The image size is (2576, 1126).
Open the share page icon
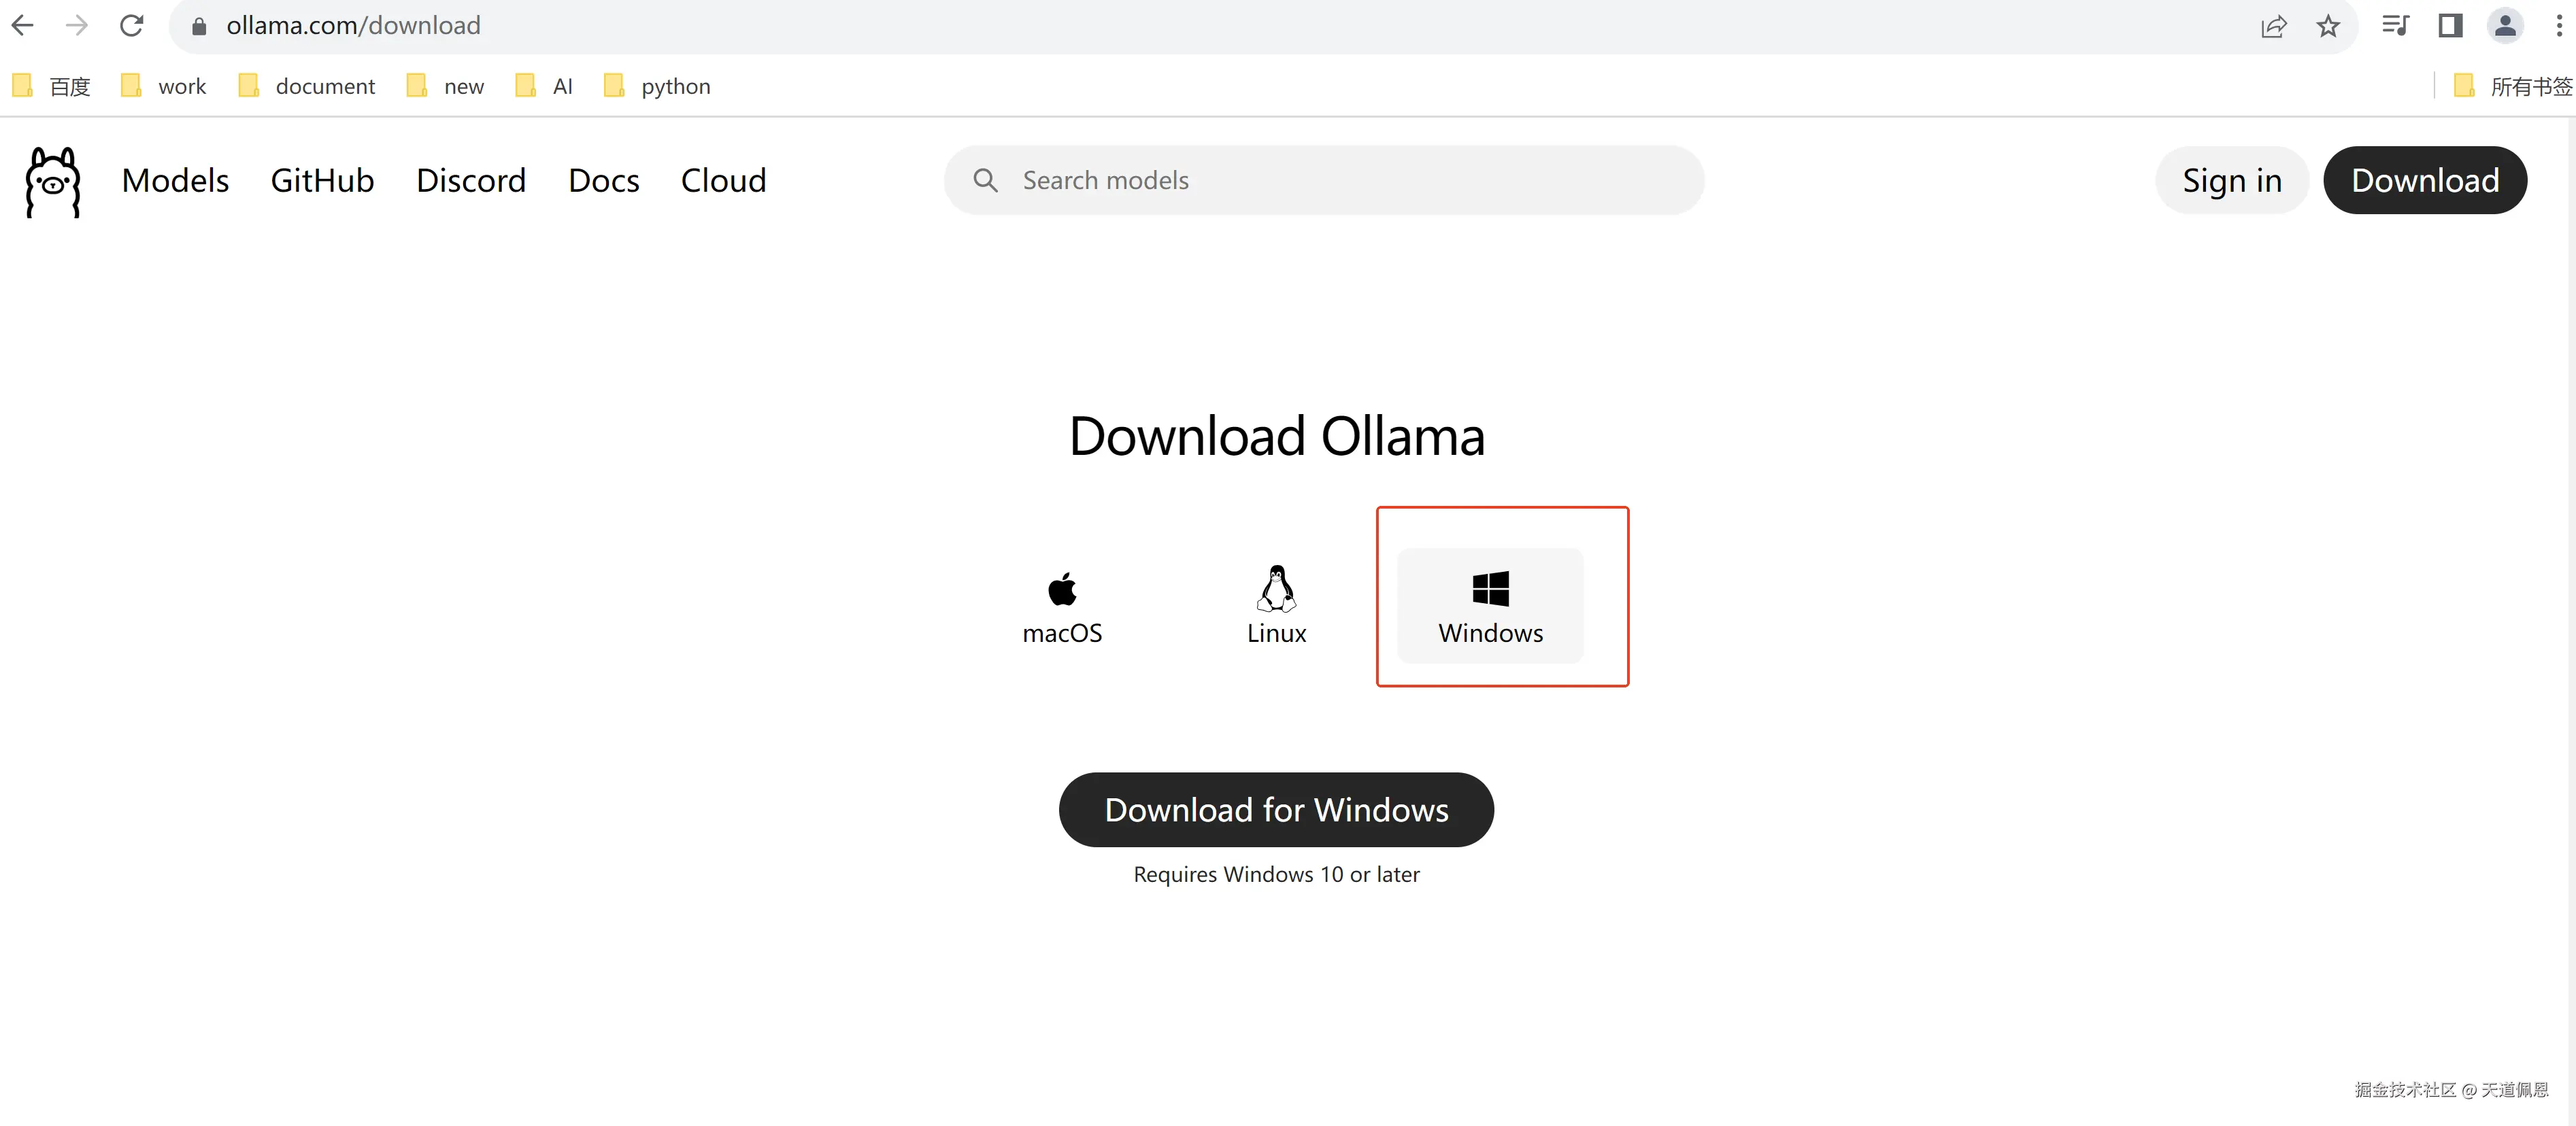click(2273, 25)
